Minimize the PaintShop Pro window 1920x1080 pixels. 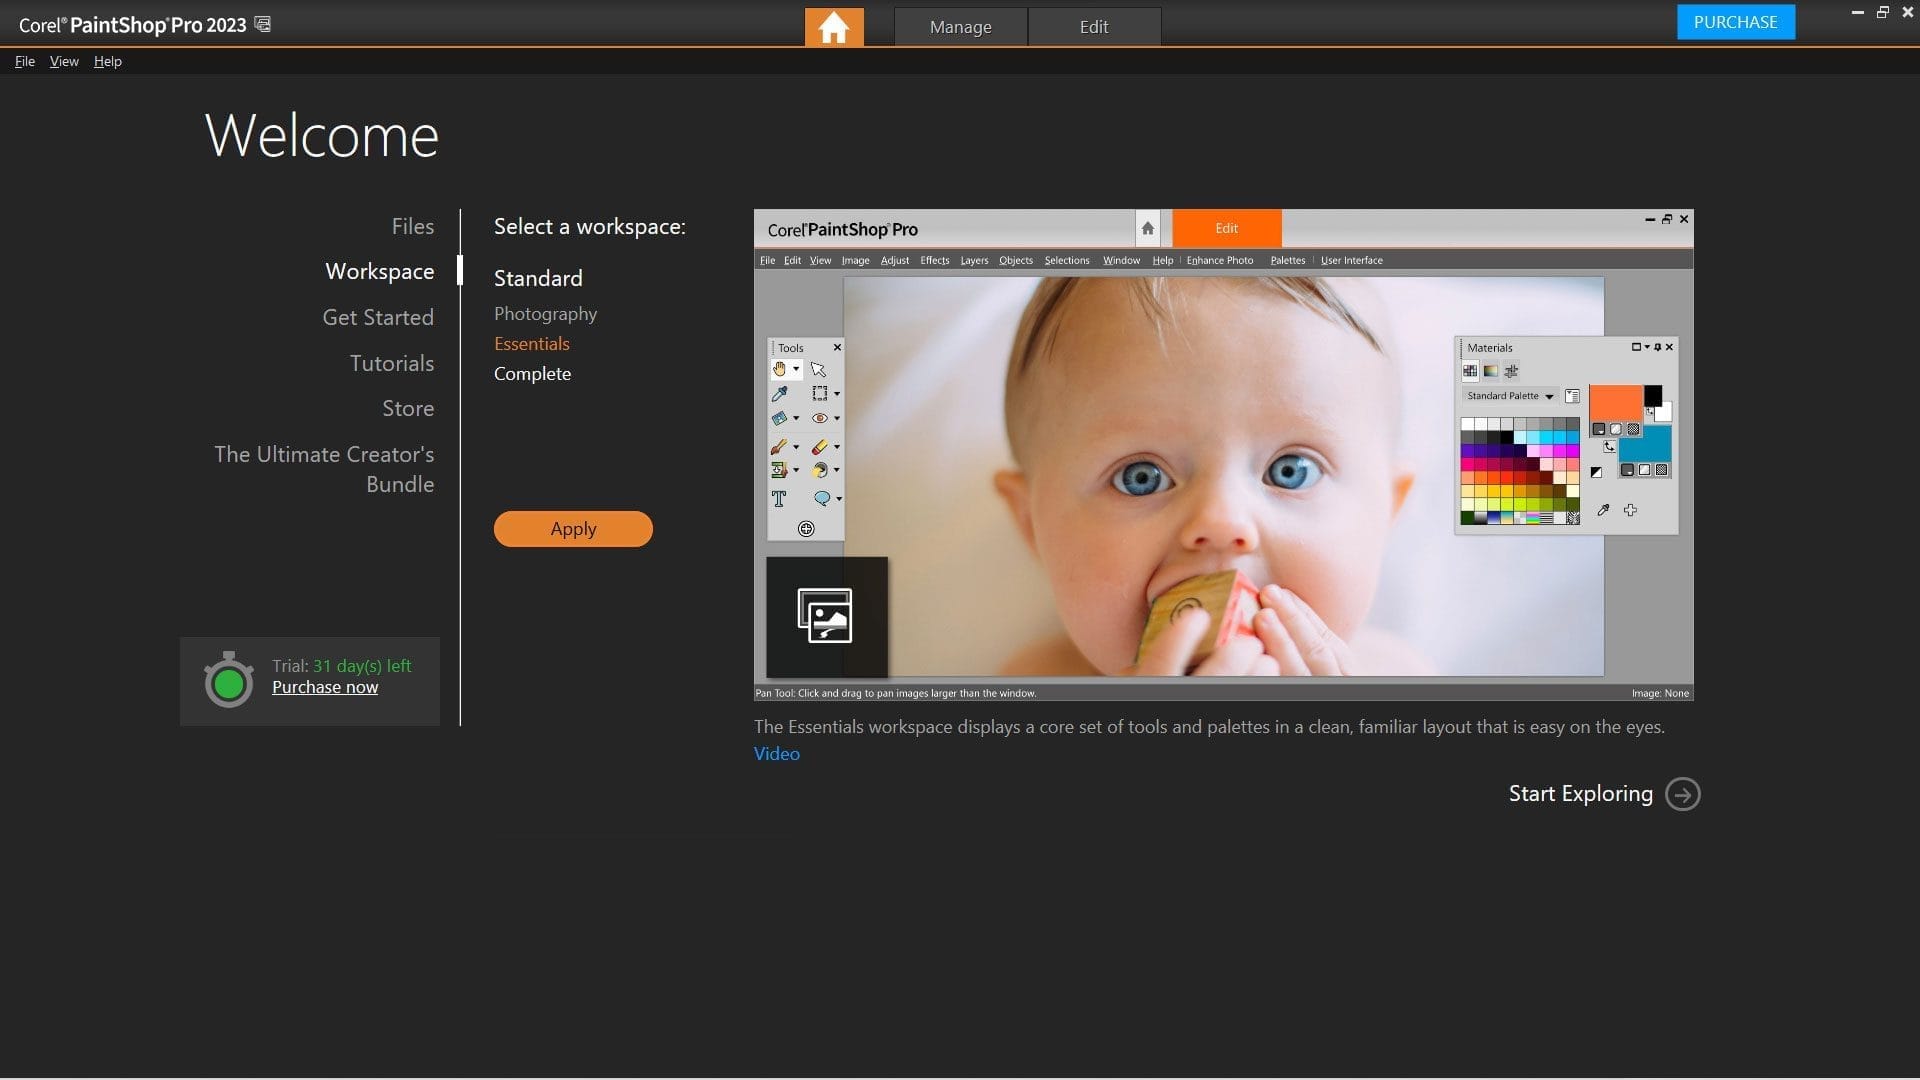[x=1857, y=12]
